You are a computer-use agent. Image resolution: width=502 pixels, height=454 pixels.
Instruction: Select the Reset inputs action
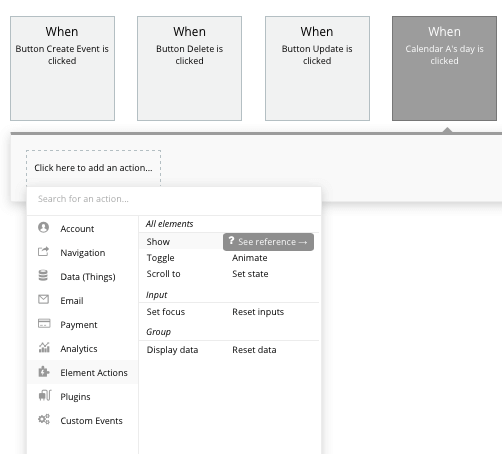pos(258,312)
